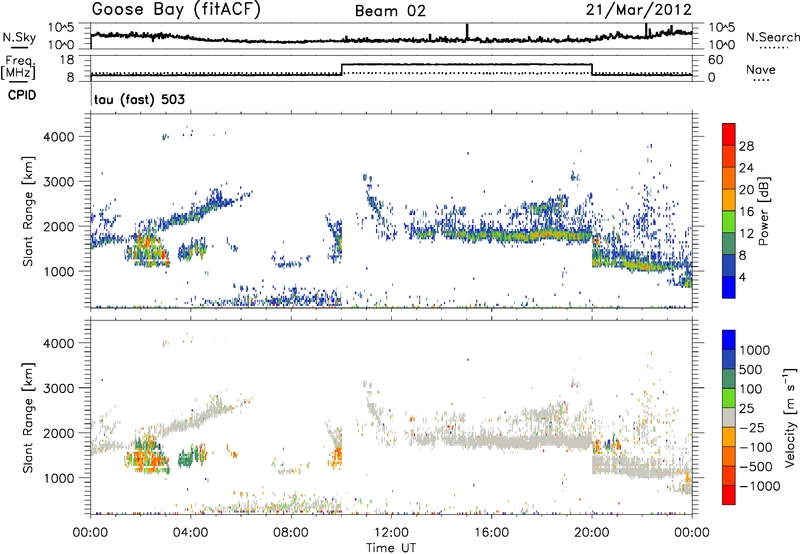Select the light green power color bar segment
This screenshot has height=554, width=800.
(729, 221)
